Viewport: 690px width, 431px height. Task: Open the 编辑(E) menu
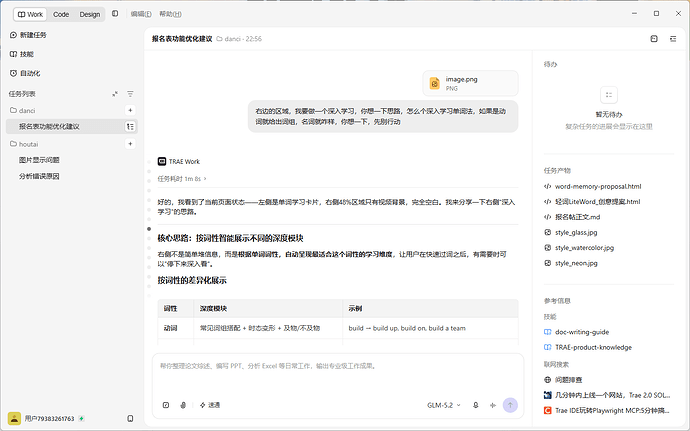coord(141,14)
